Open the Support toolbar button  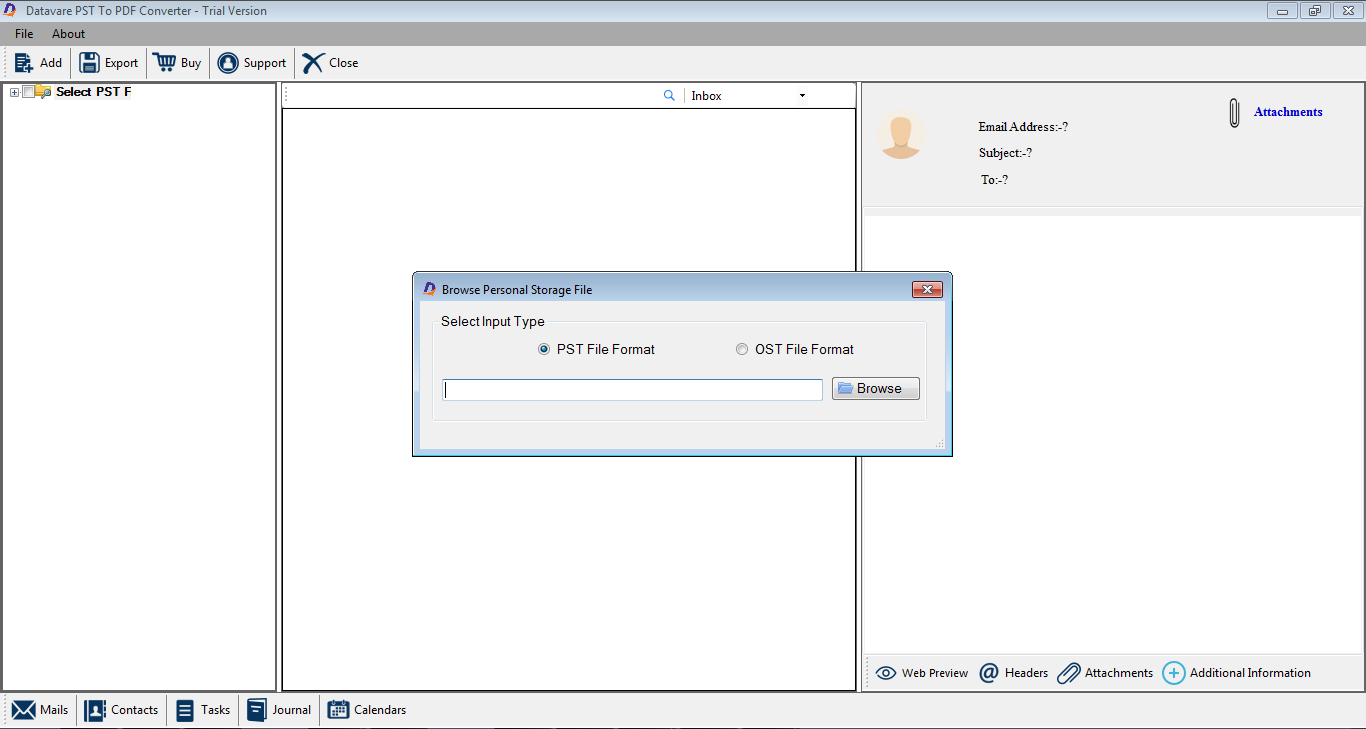pos(252,63)
